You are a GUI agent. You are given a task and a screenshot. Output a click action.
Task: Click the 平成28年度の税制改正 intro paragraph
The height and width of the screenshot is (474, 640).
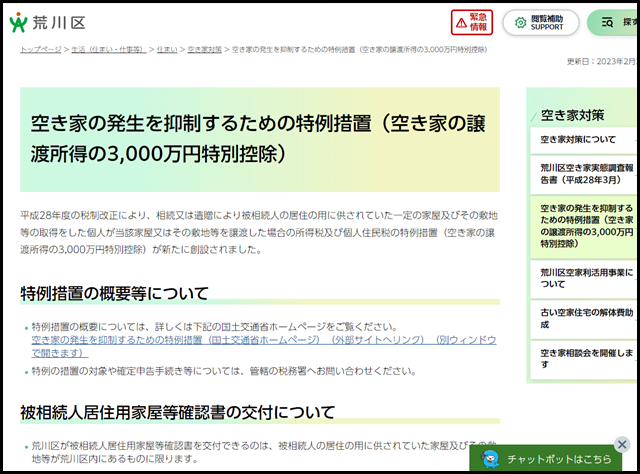point(259,232)
